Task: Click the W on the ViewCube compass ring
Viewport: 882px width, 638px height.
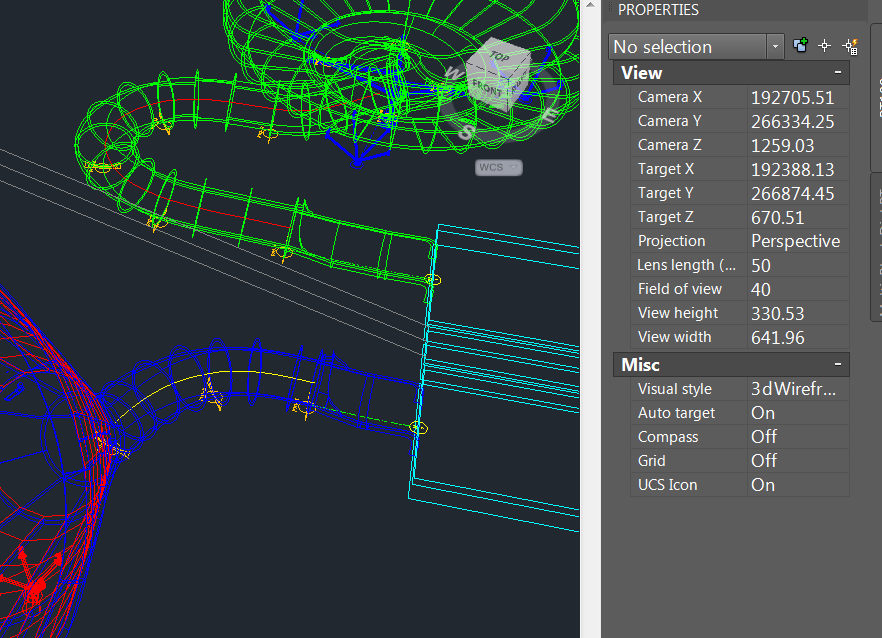Action: click(455, 72)
